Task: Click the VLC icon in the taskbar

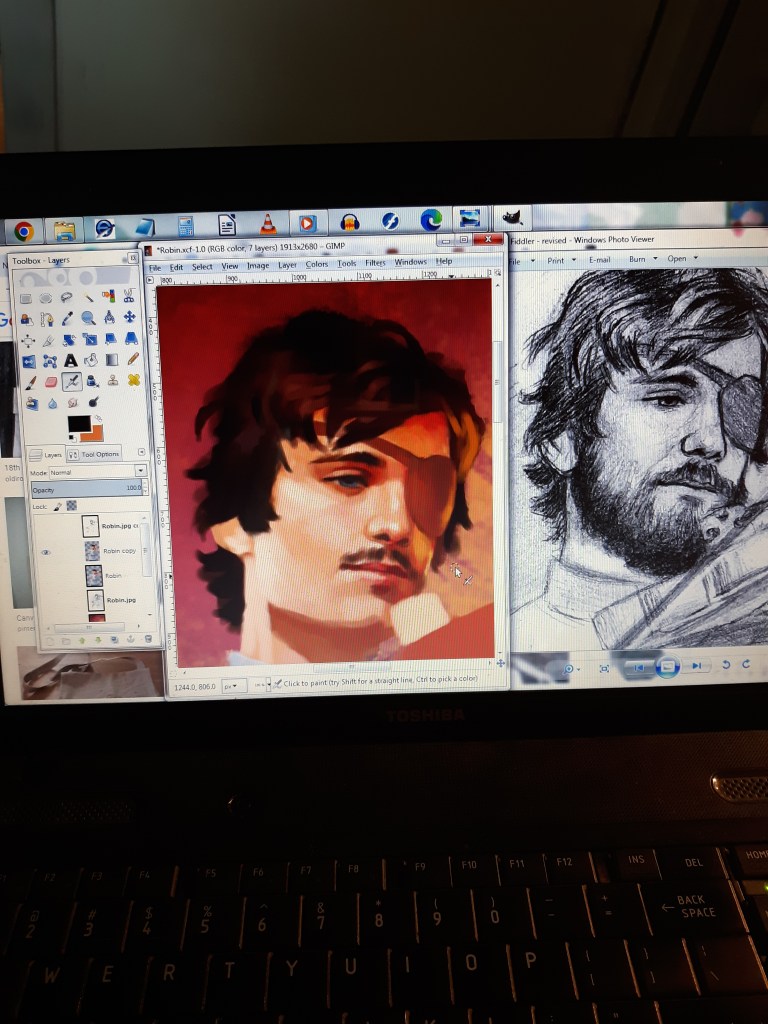Action: 268,224
